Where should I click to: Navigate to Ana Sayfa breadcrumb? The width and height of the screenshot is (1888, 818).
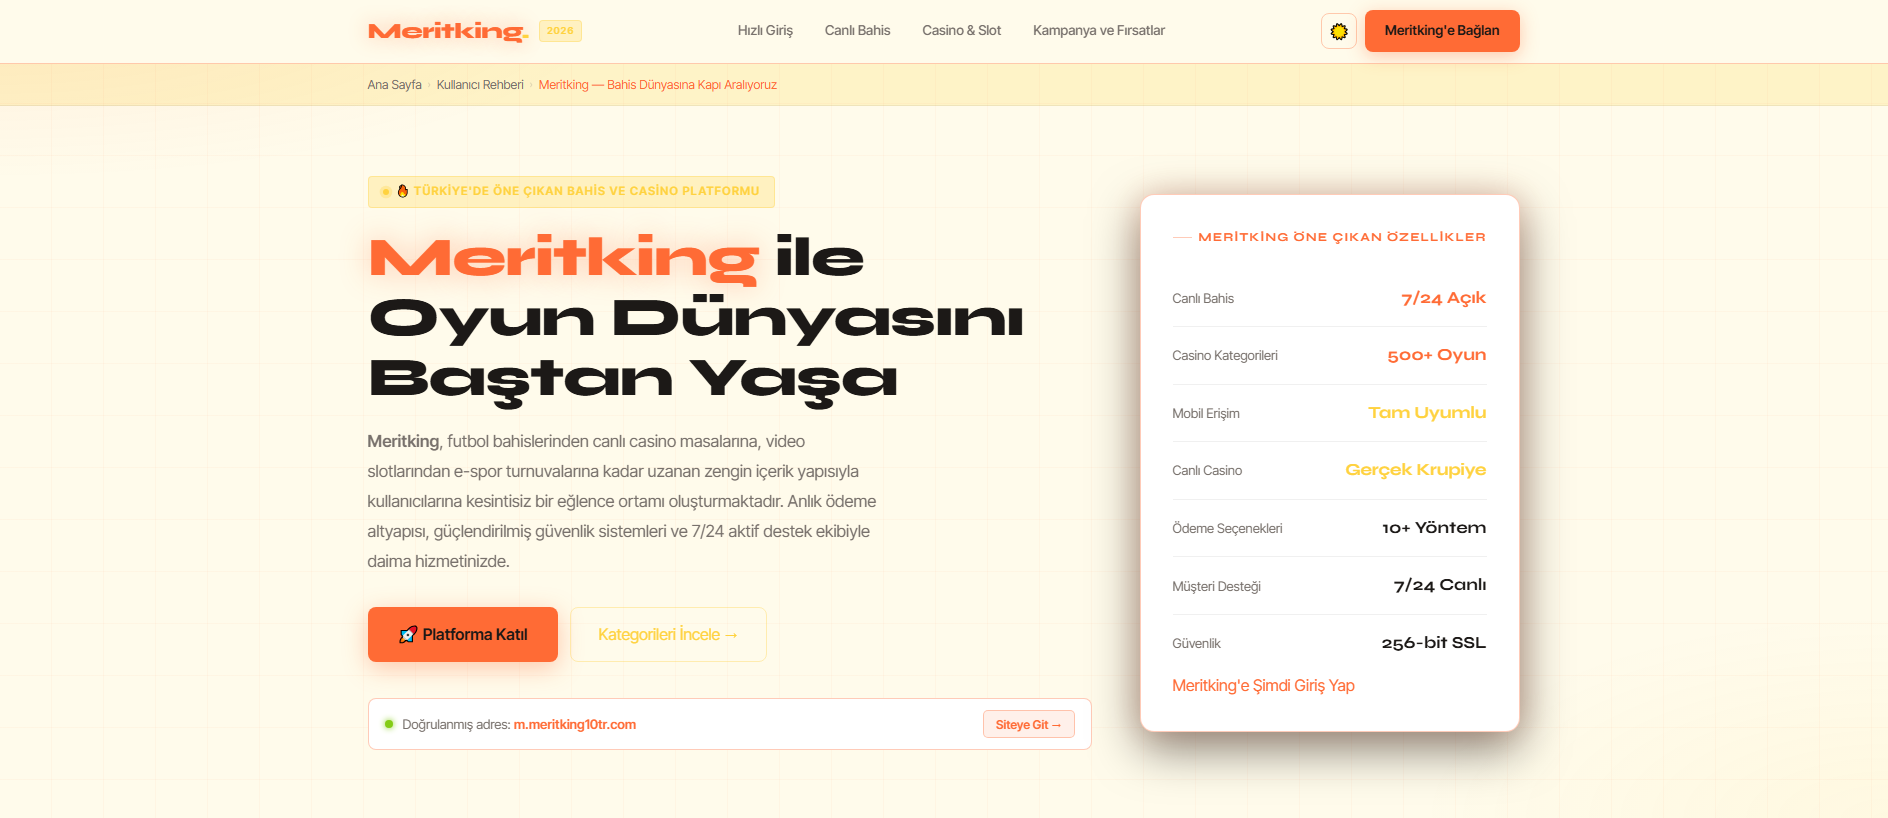pyautogui.click(x=394, y=85)
